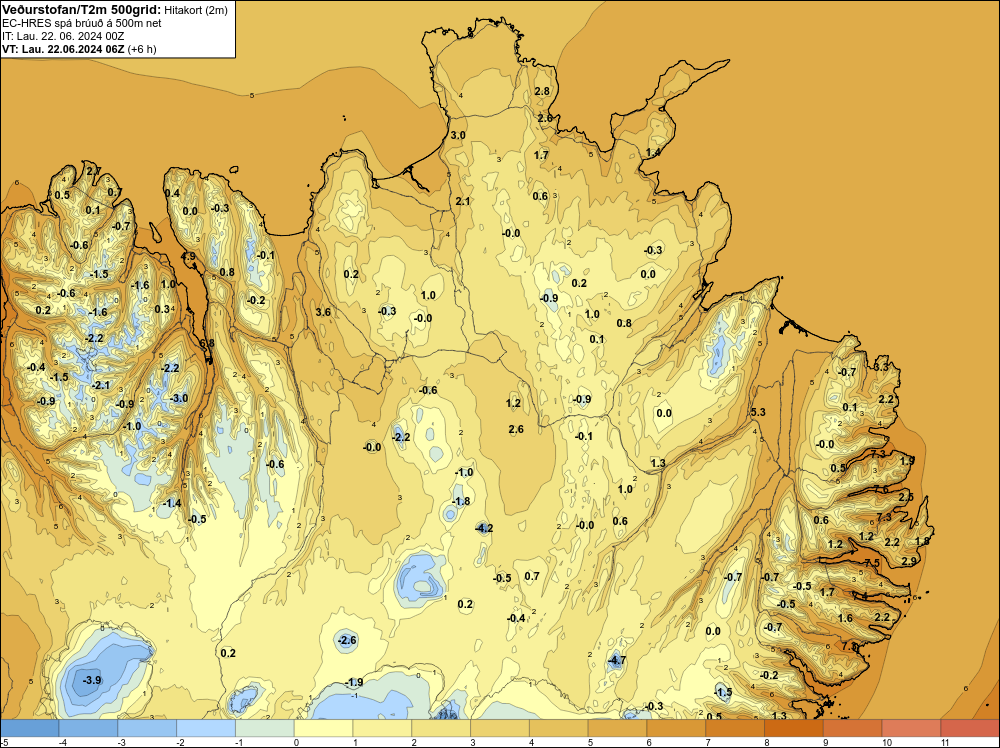Screen dimensions: 1000x748
Task: Click the 2.9 temperature value
Action: tap(909, 561)
